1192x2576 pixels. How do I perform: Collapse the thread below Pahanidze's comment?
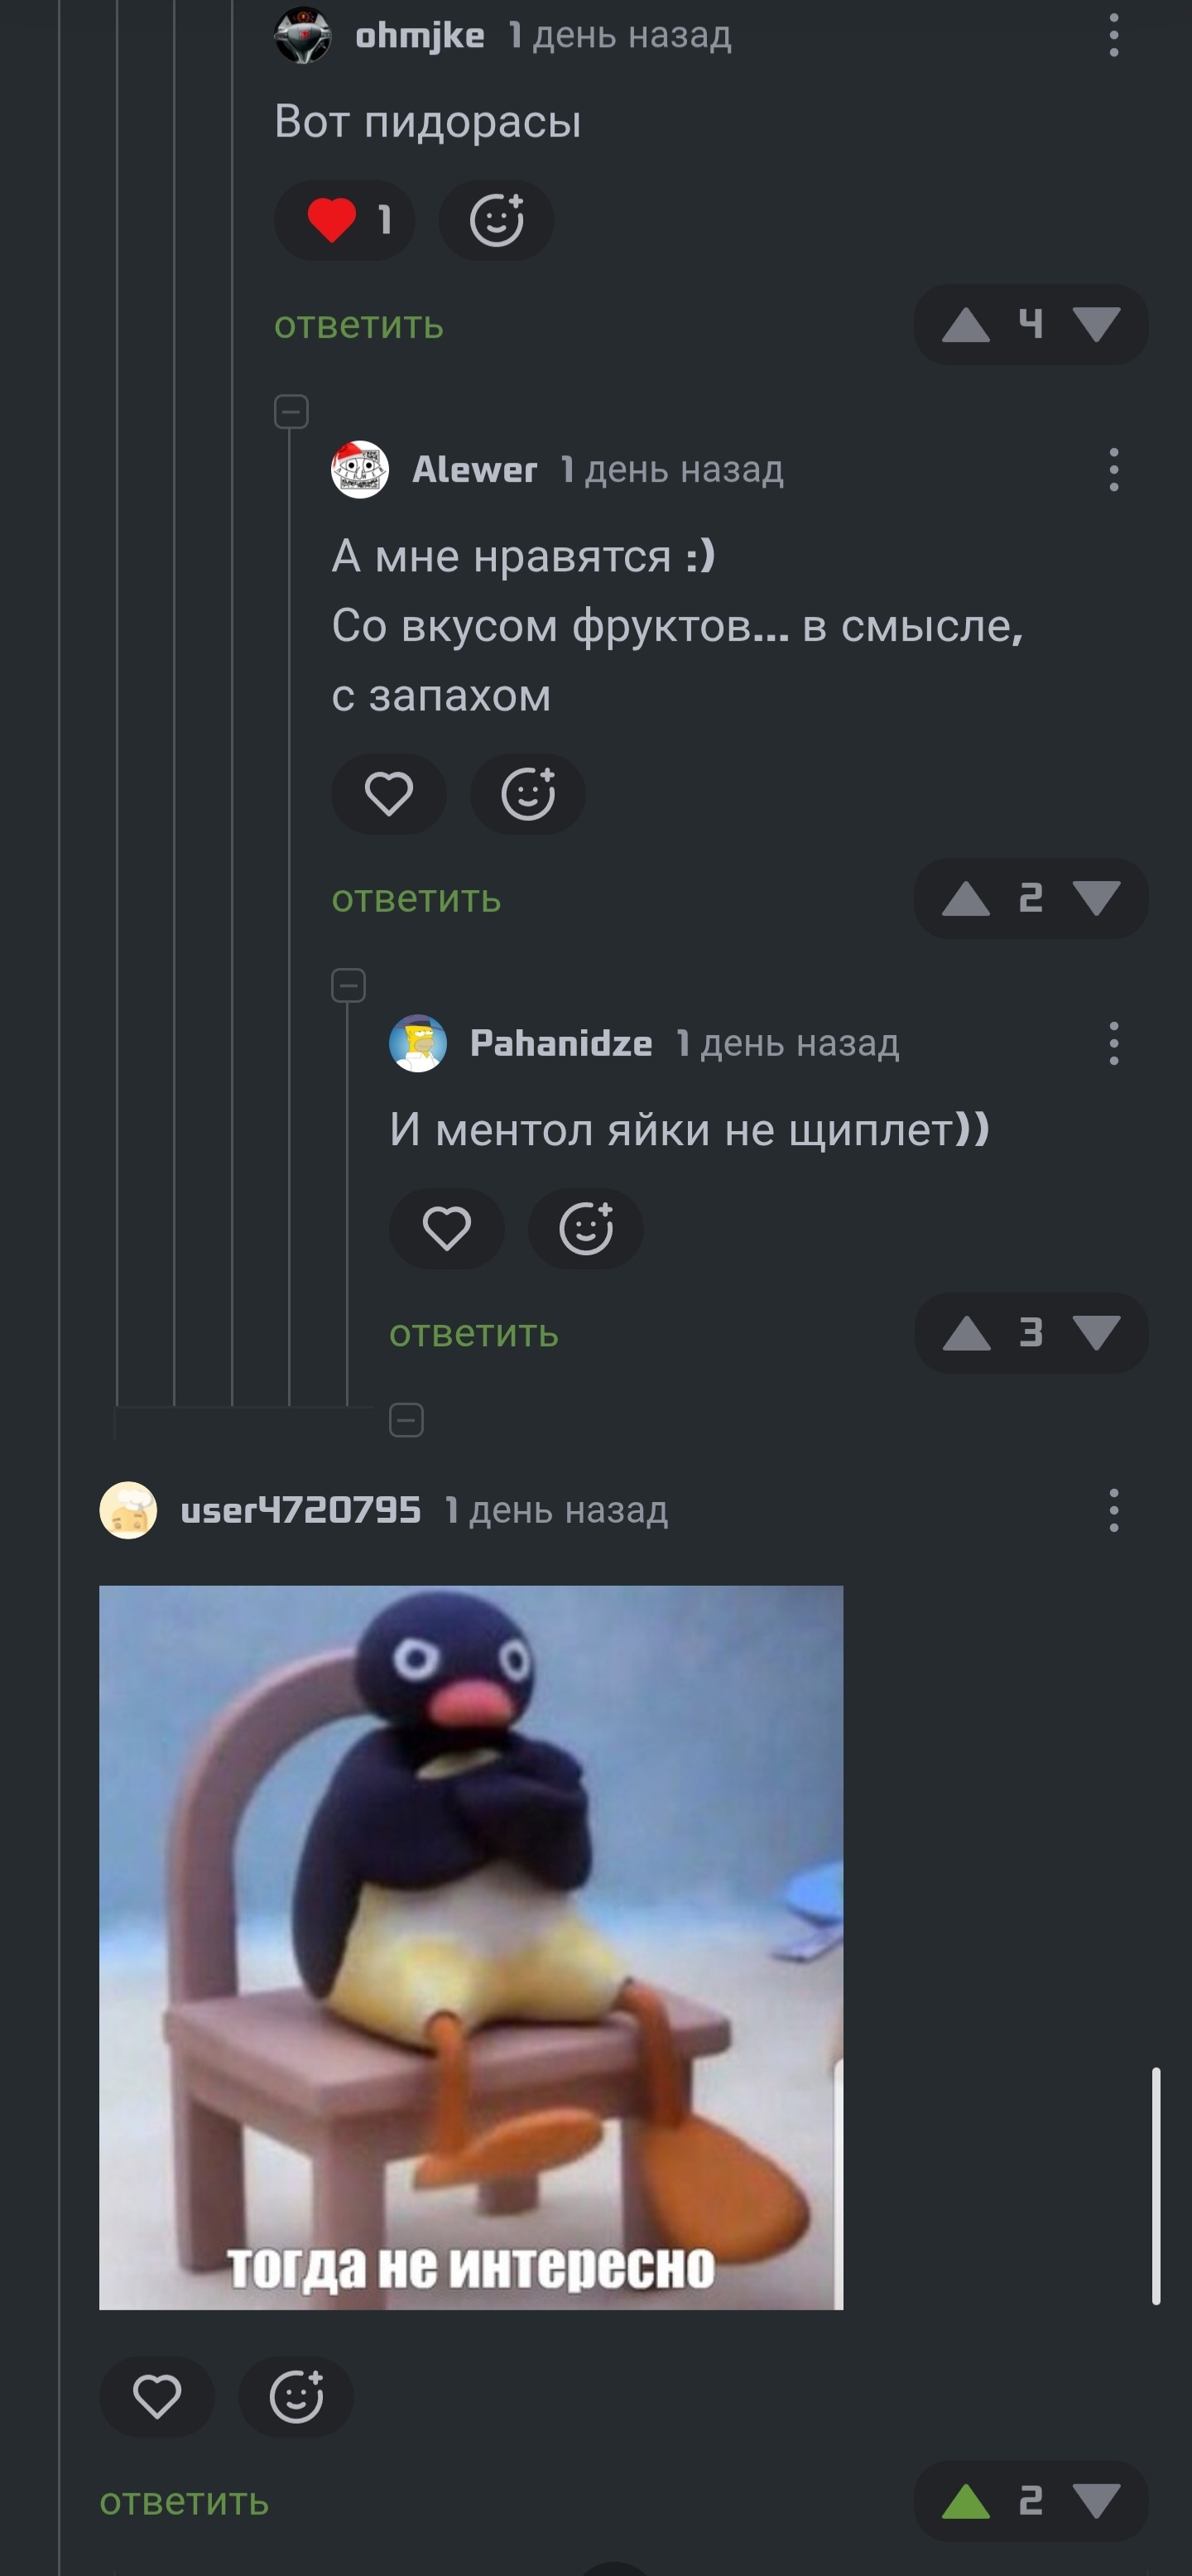[406, 1419]
